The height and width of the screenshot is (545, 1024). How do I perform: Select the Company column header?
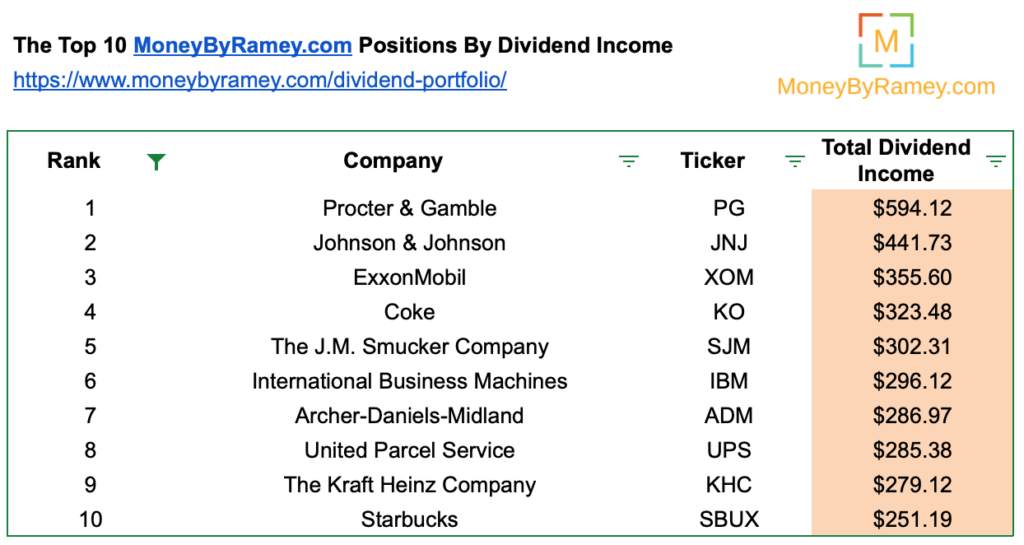coord(393,161)
